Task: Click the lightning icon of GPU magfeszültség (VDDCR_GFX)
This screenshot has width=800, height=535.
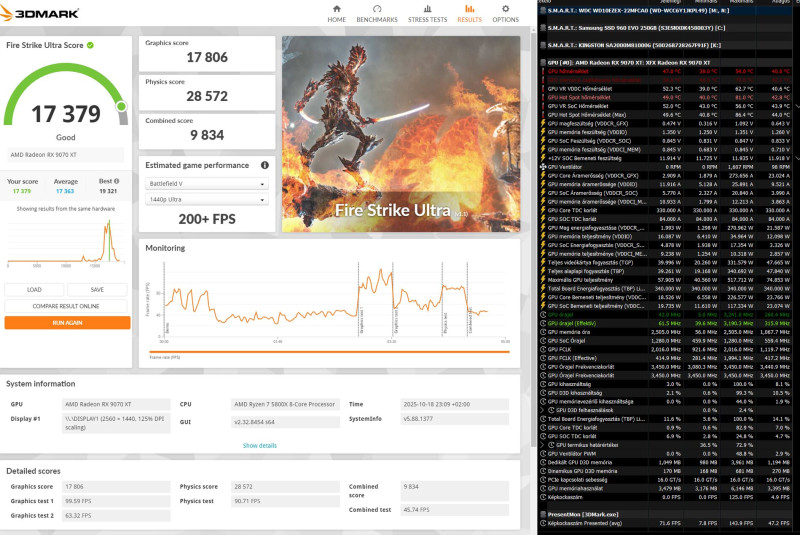Action: click(543, 123)
